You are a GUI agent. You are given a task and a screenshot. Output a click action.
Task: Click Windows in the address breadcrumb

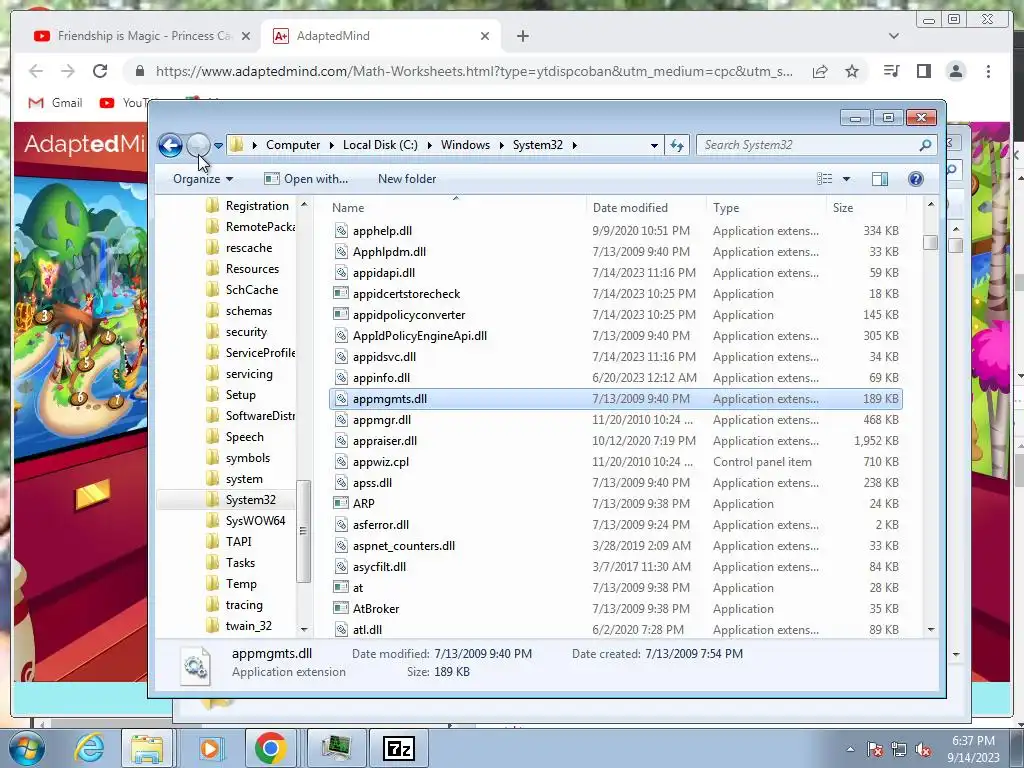[x=465, y=145]
